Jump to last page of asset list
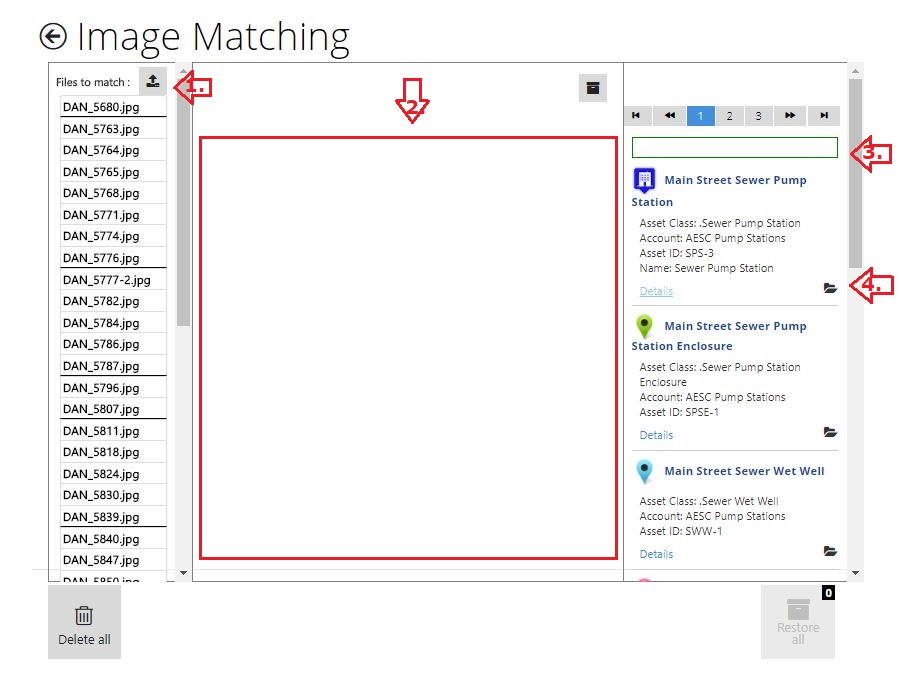This screenshot has width=898, height=681. tap(824, 116)
